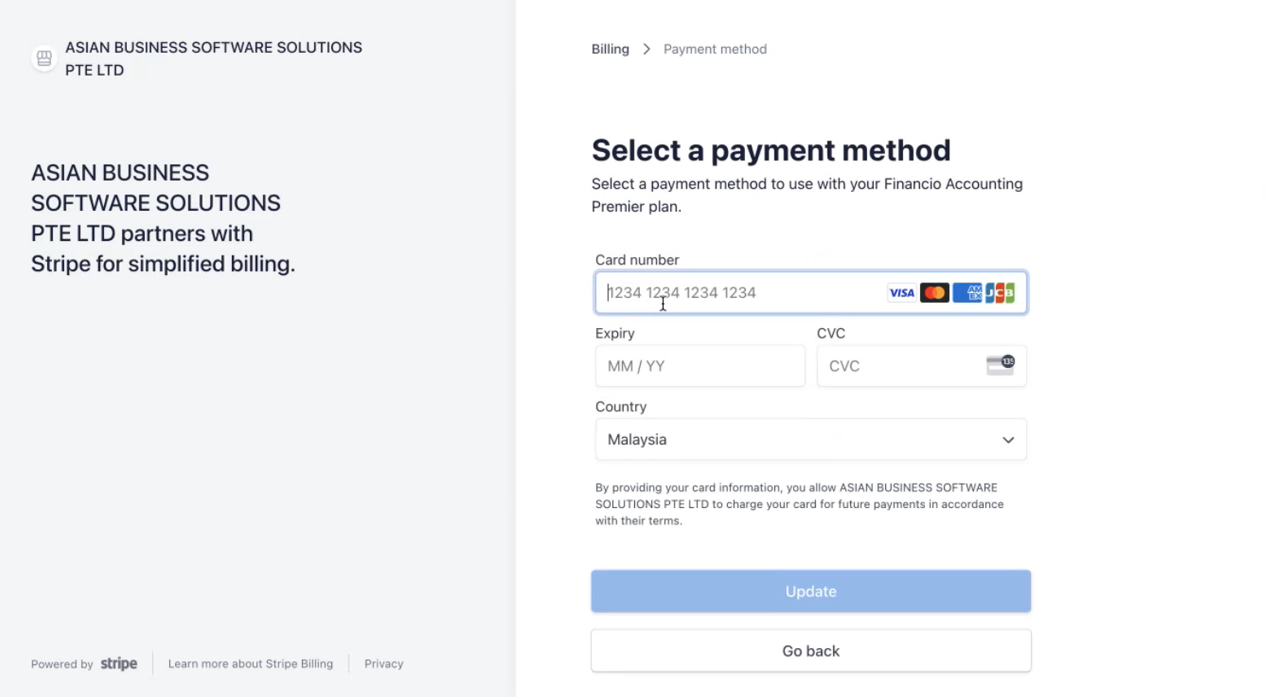Click the CVC card hint icon

(1000, 365)
